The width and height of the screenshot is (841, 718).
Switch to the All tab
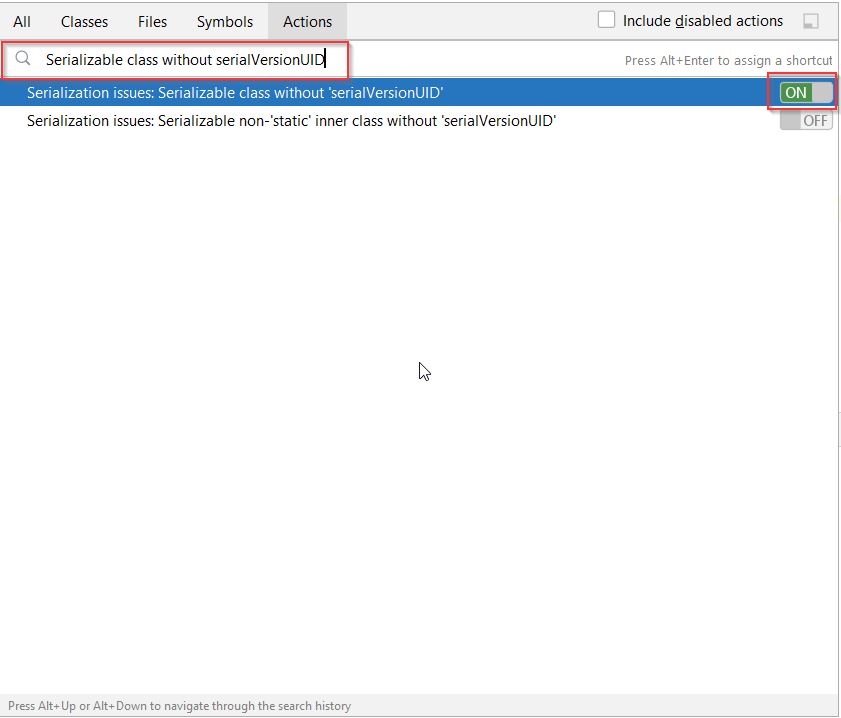coord(22,21)
